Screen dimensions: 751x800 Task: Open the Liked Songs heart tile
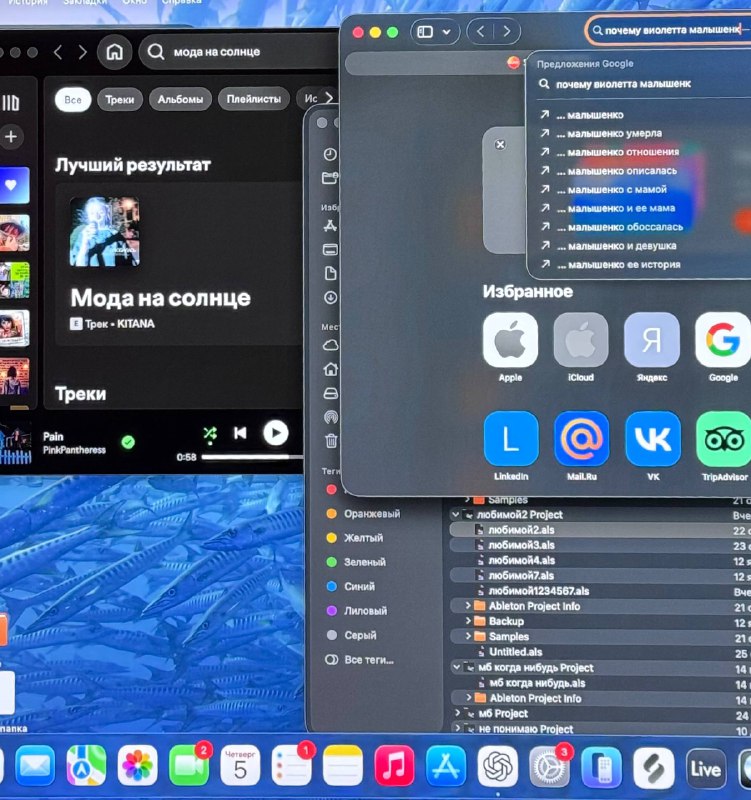point(13,185)
